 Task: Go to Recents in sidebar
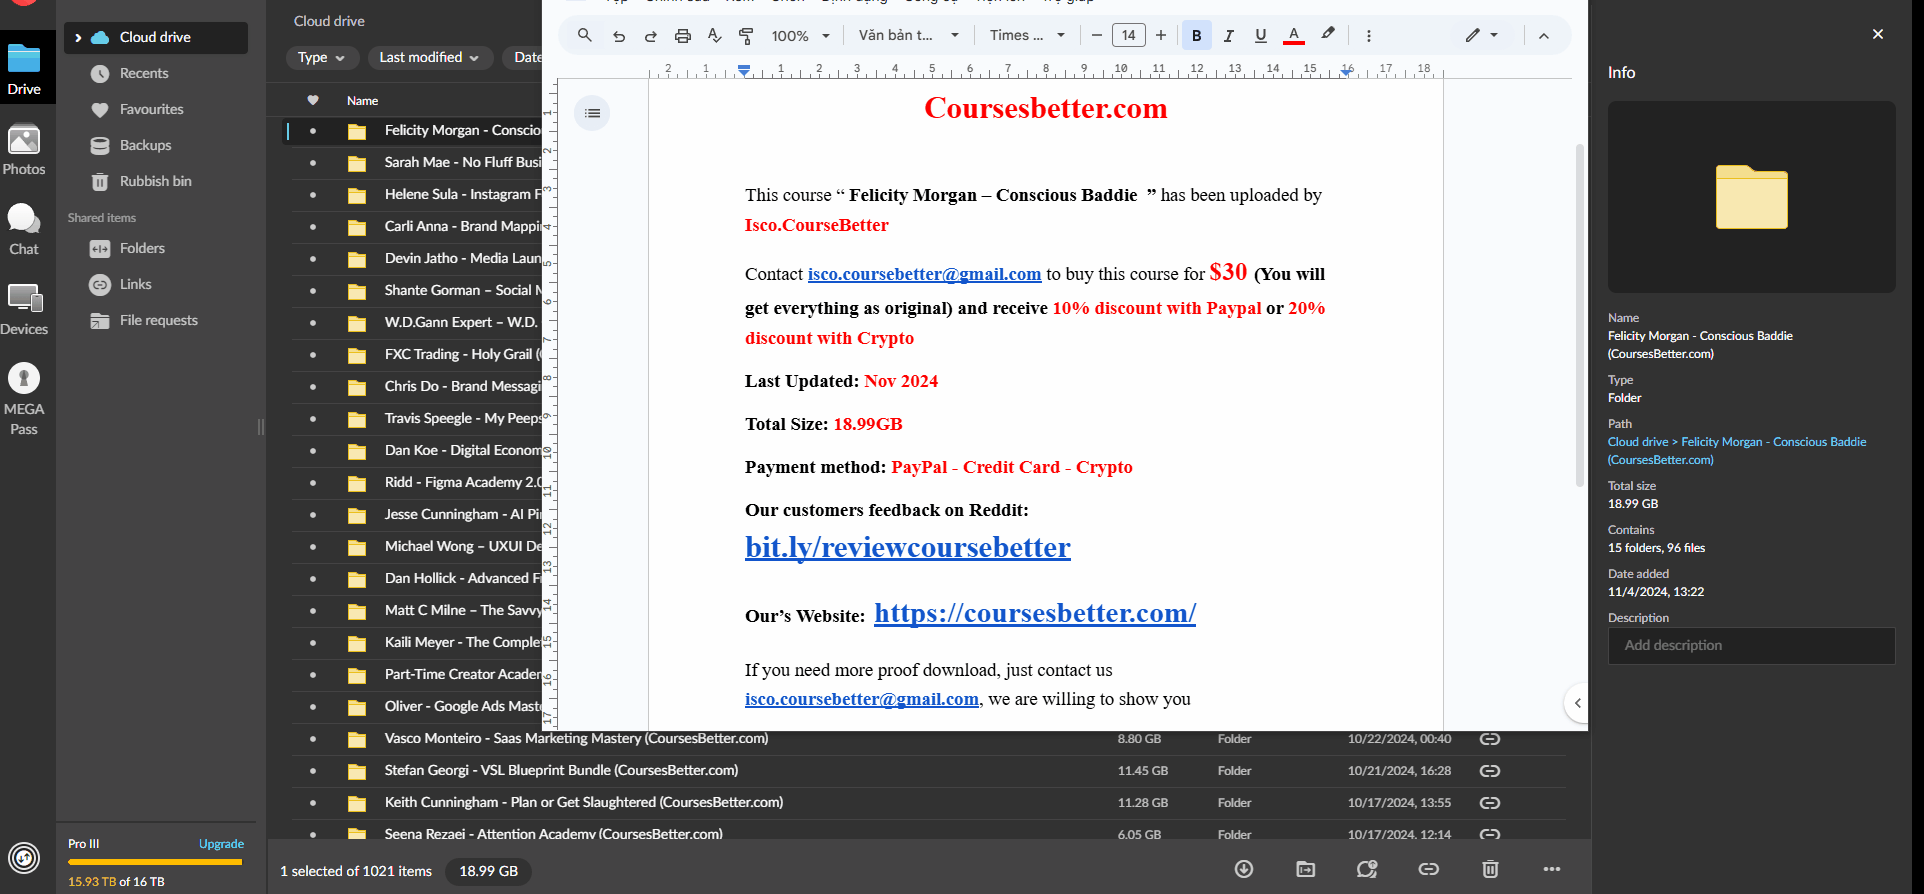pyautogui.click(x=144, y=73)
